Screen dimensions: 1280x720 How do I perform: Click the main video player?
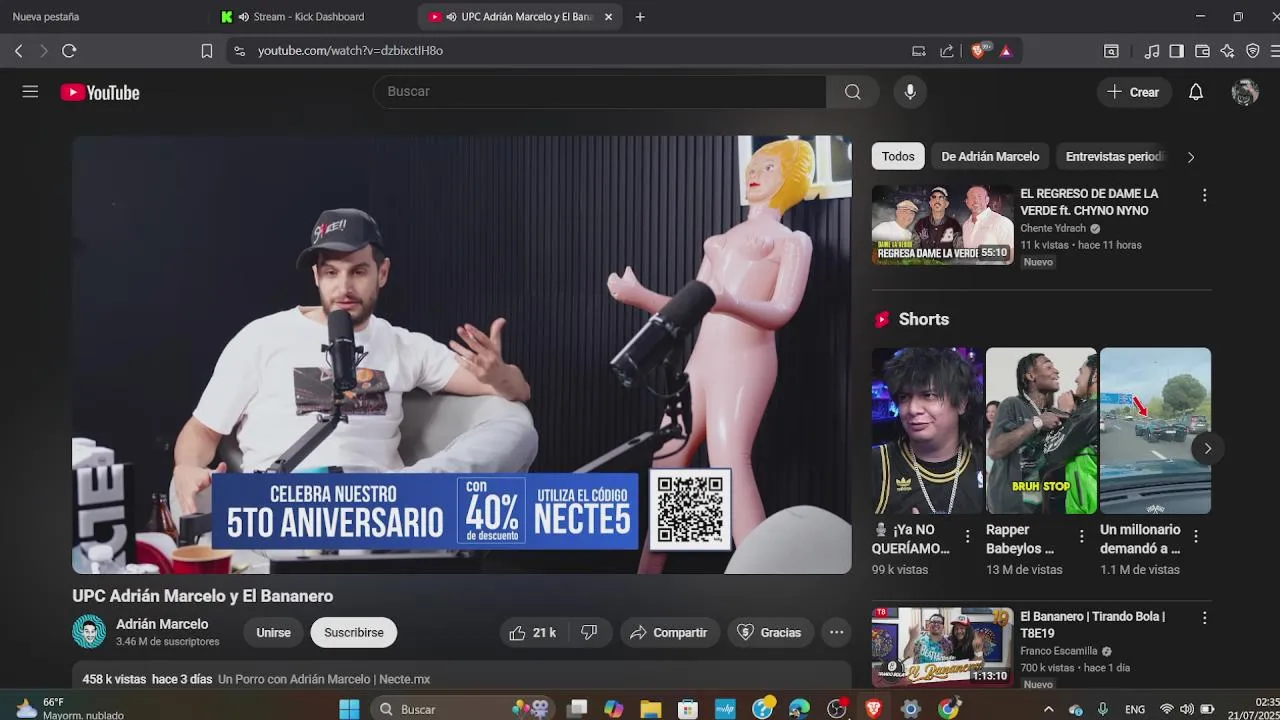[462, 355]
